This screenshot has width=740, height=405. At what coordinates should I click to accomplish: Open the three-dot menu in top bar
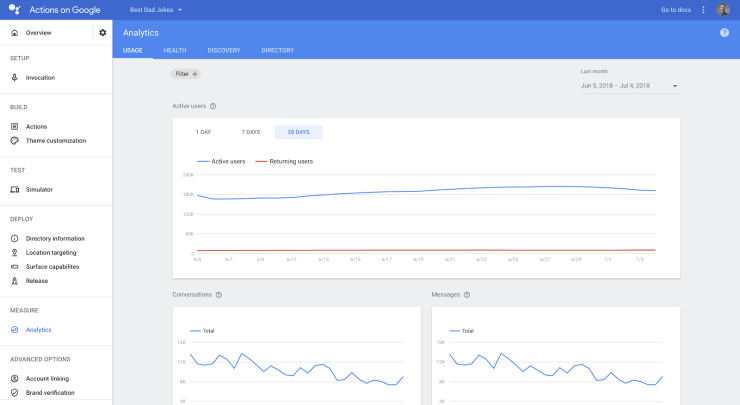[703, 10]
